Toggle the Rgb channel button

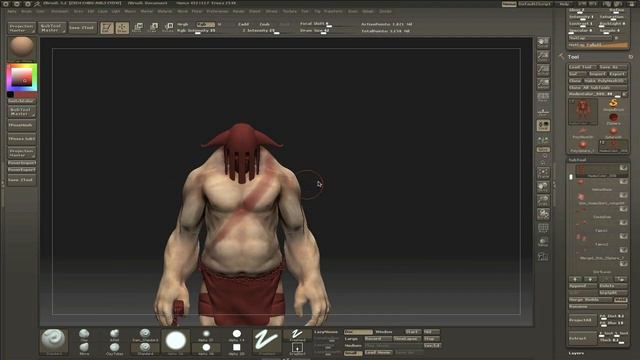[205, 24]
